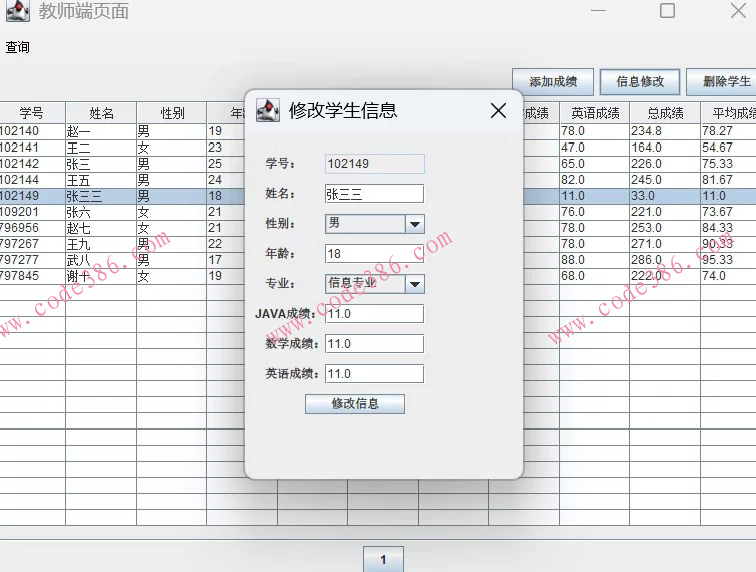The width and height of the screenshot is (756, 572).
Task: Click name cell 赵七
Action: point(101,228)
